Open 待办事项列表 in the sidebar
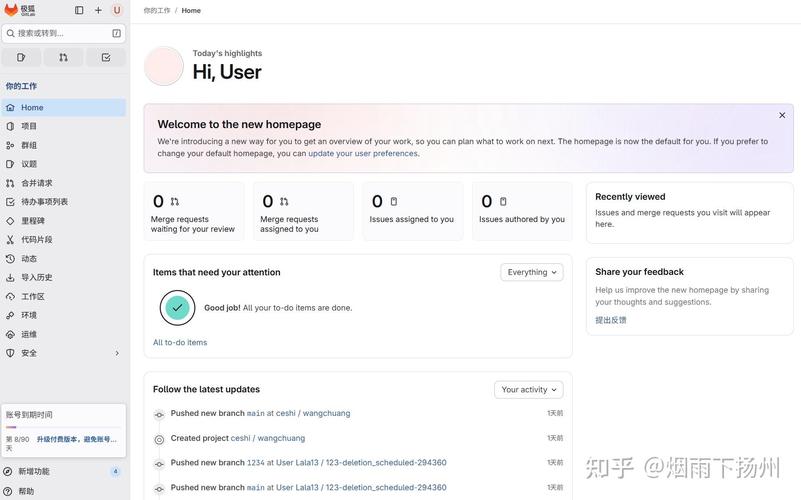The height and width of the screenshot is (500, 801). [64, 202]
